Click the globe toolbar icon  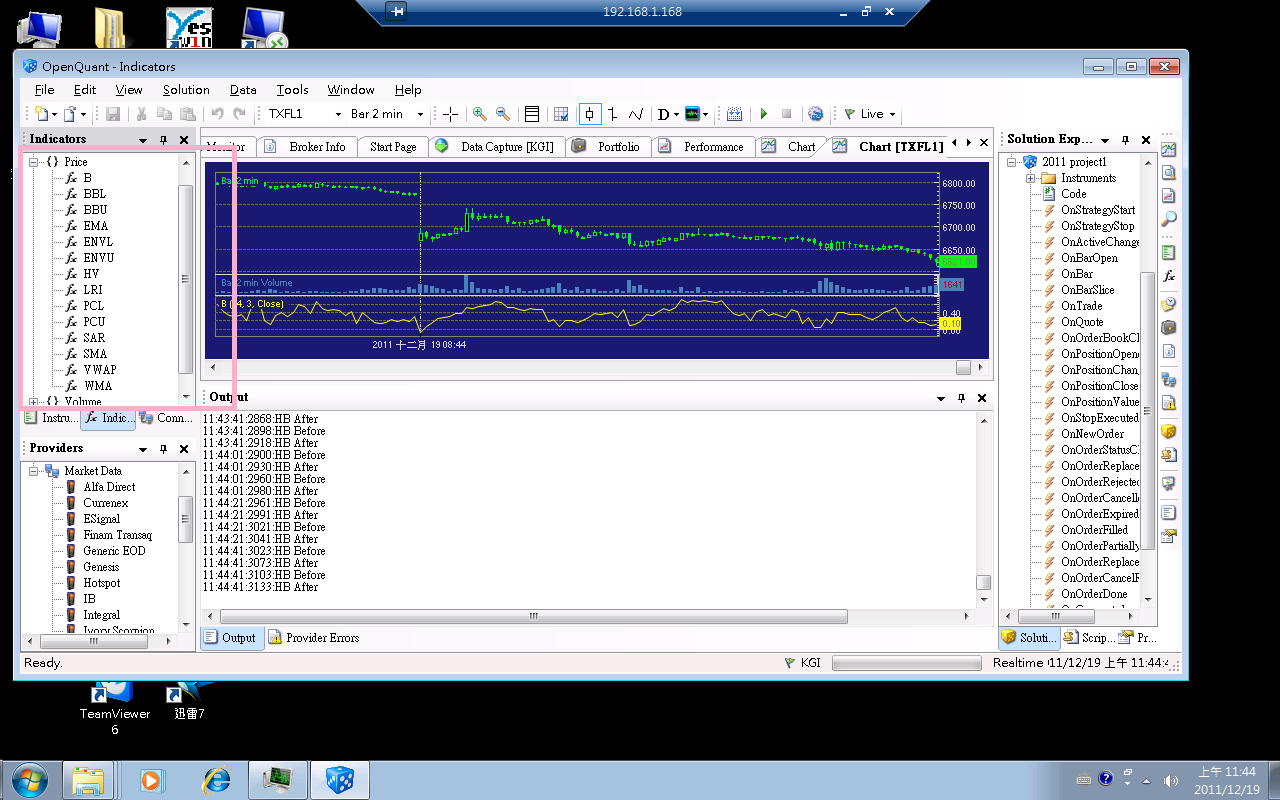[x=815, y=114]
